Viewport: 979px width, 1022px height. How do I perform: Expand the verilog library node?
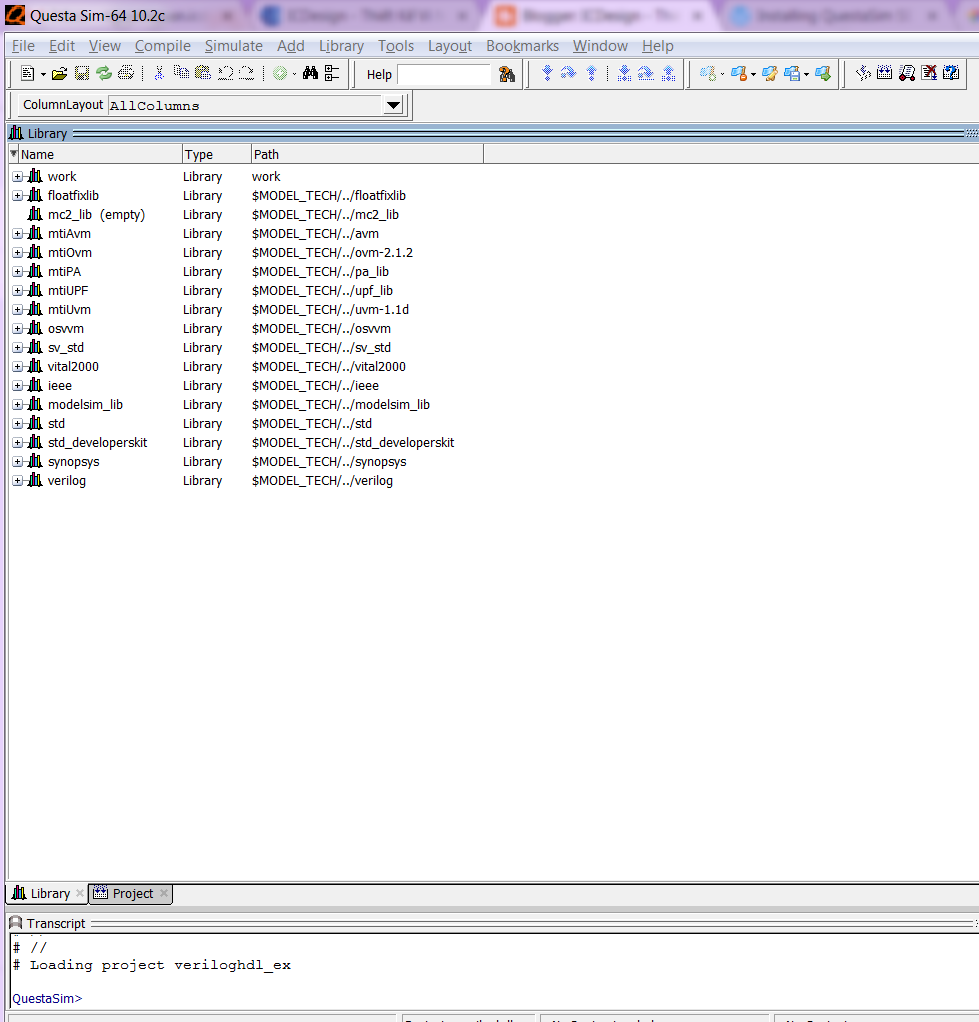coord(18,481)
